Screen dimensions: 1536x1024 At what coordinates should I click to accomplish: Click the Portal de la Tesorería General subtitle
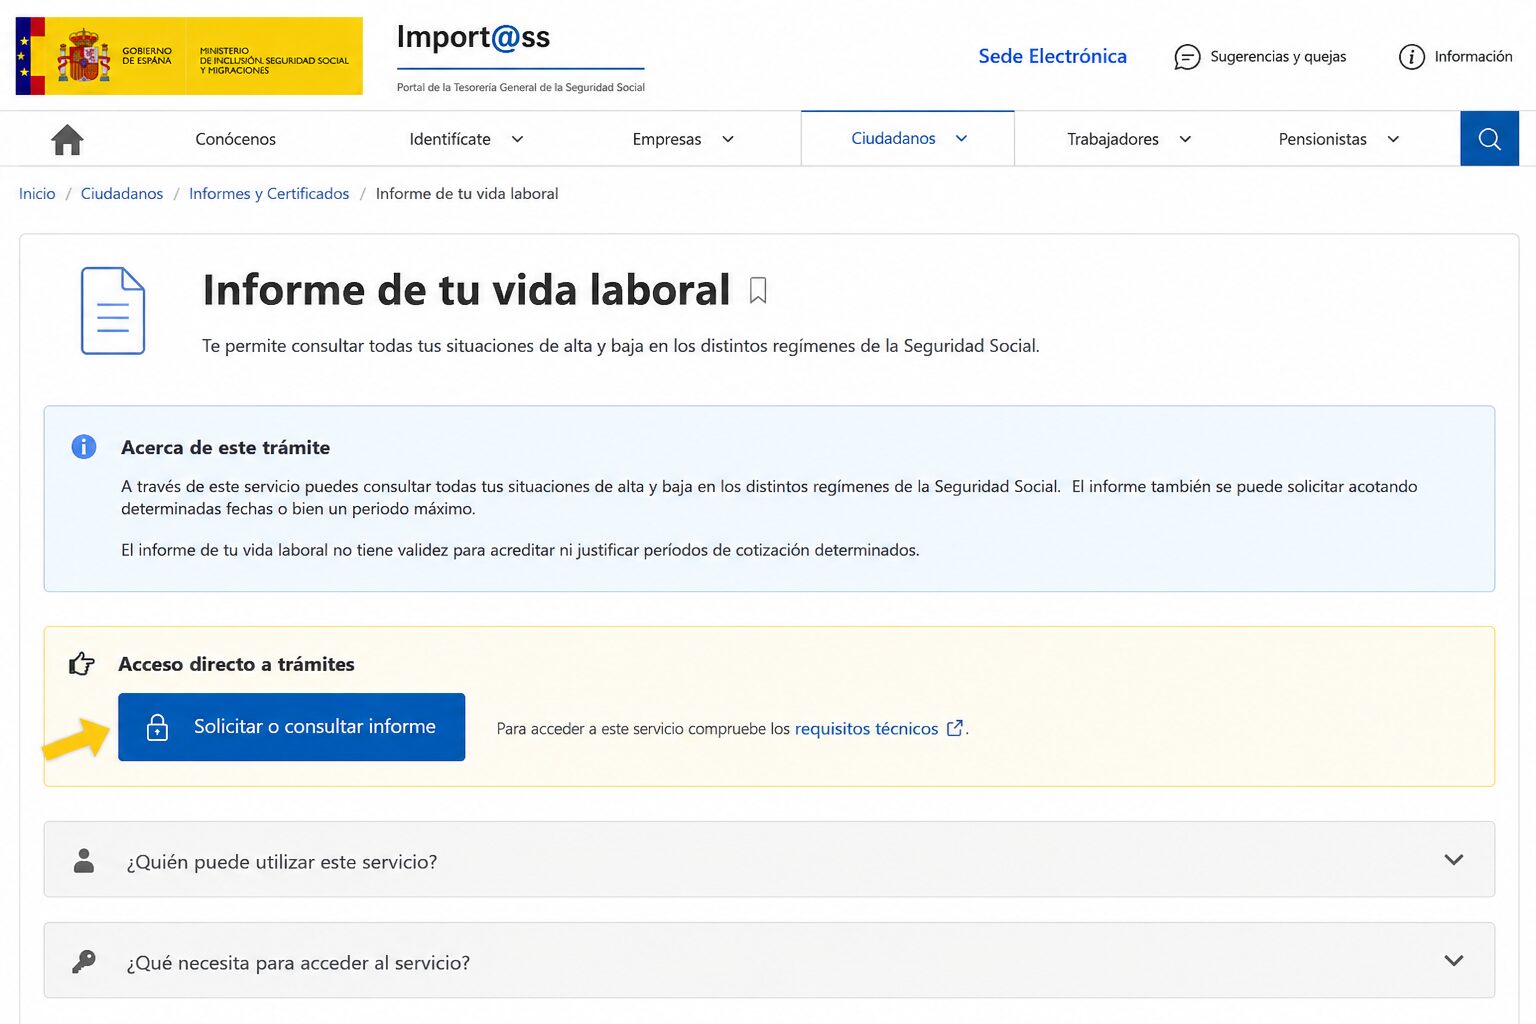[x=521, y=87]
